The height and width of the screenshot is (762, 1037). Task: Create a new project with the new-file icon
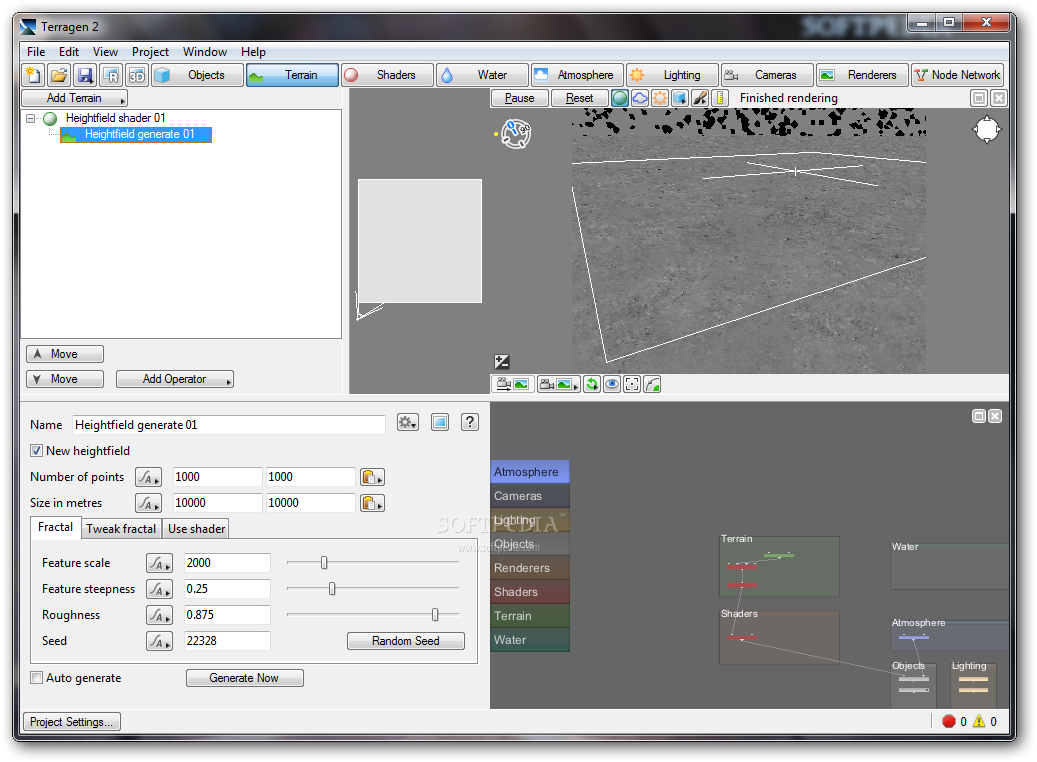[x=33, y=75]
